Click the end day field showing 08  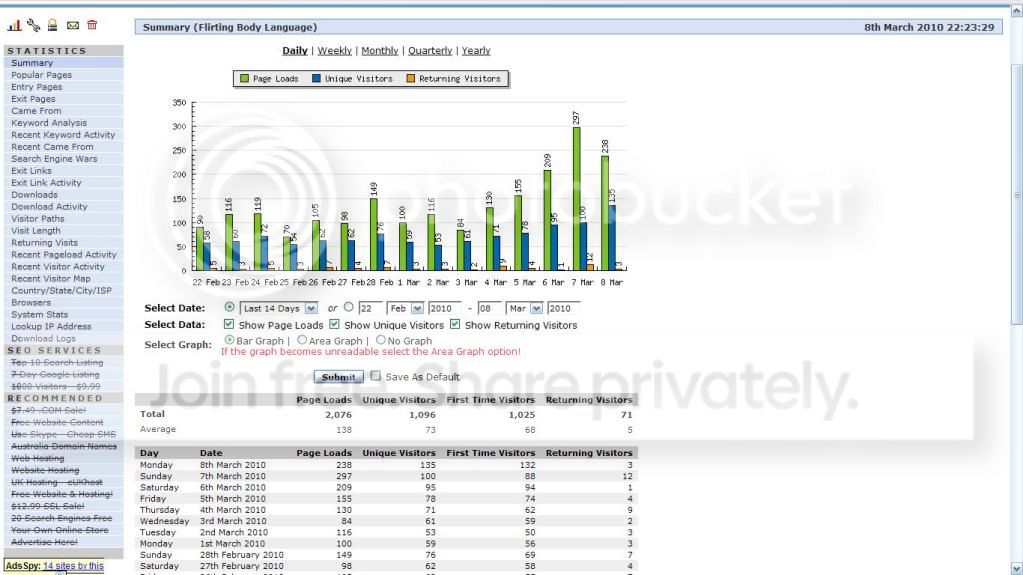click(490, 308)
